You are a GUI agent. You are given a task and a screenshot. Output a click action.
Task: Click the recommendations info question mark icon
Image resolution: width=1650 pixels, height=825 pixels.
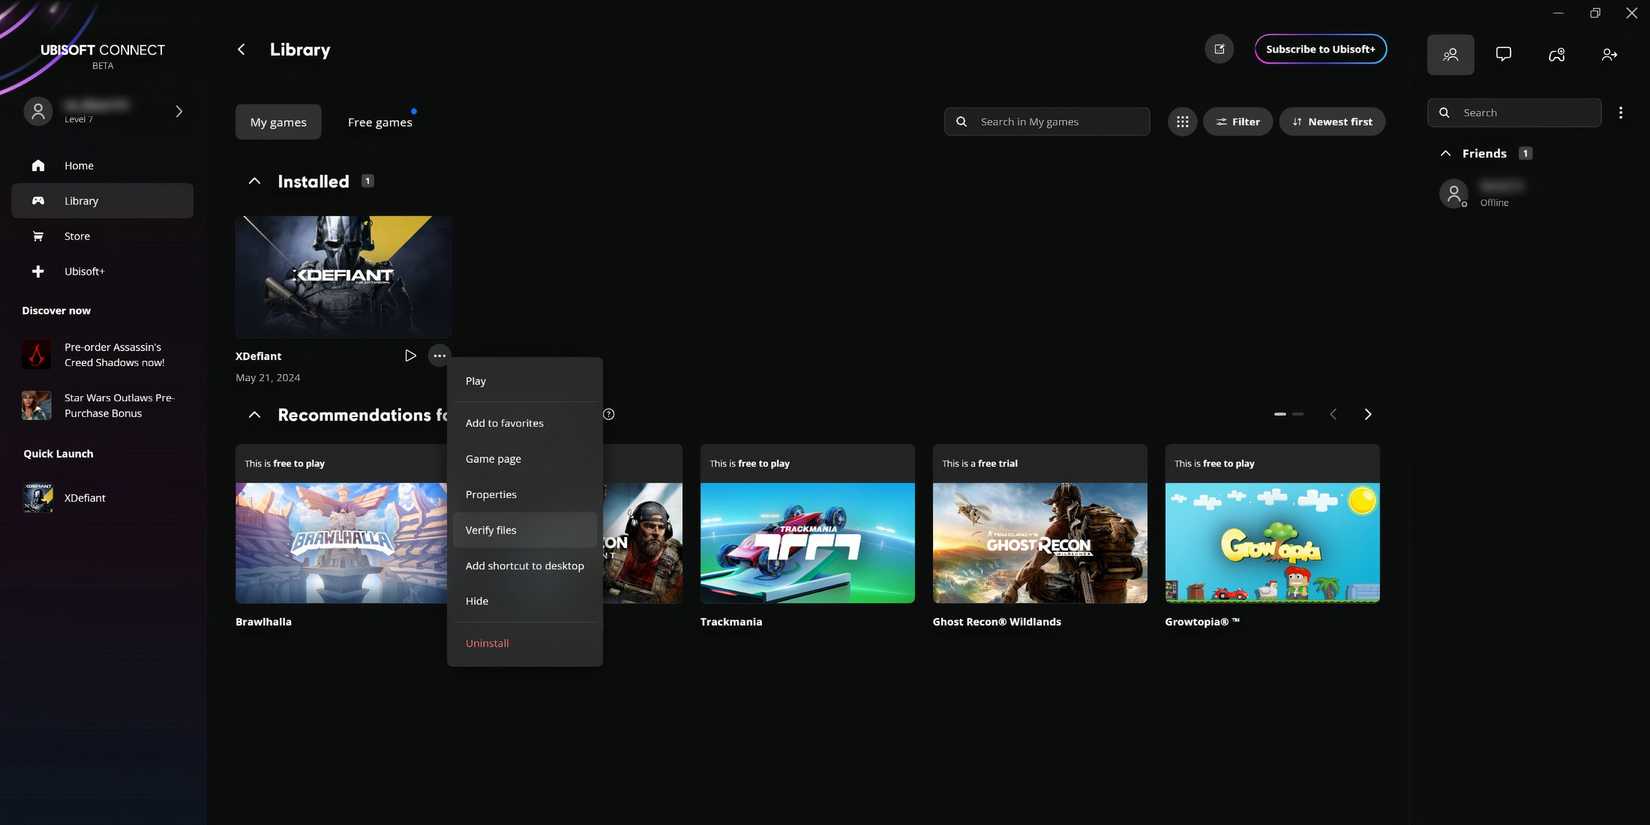(609, 414)
